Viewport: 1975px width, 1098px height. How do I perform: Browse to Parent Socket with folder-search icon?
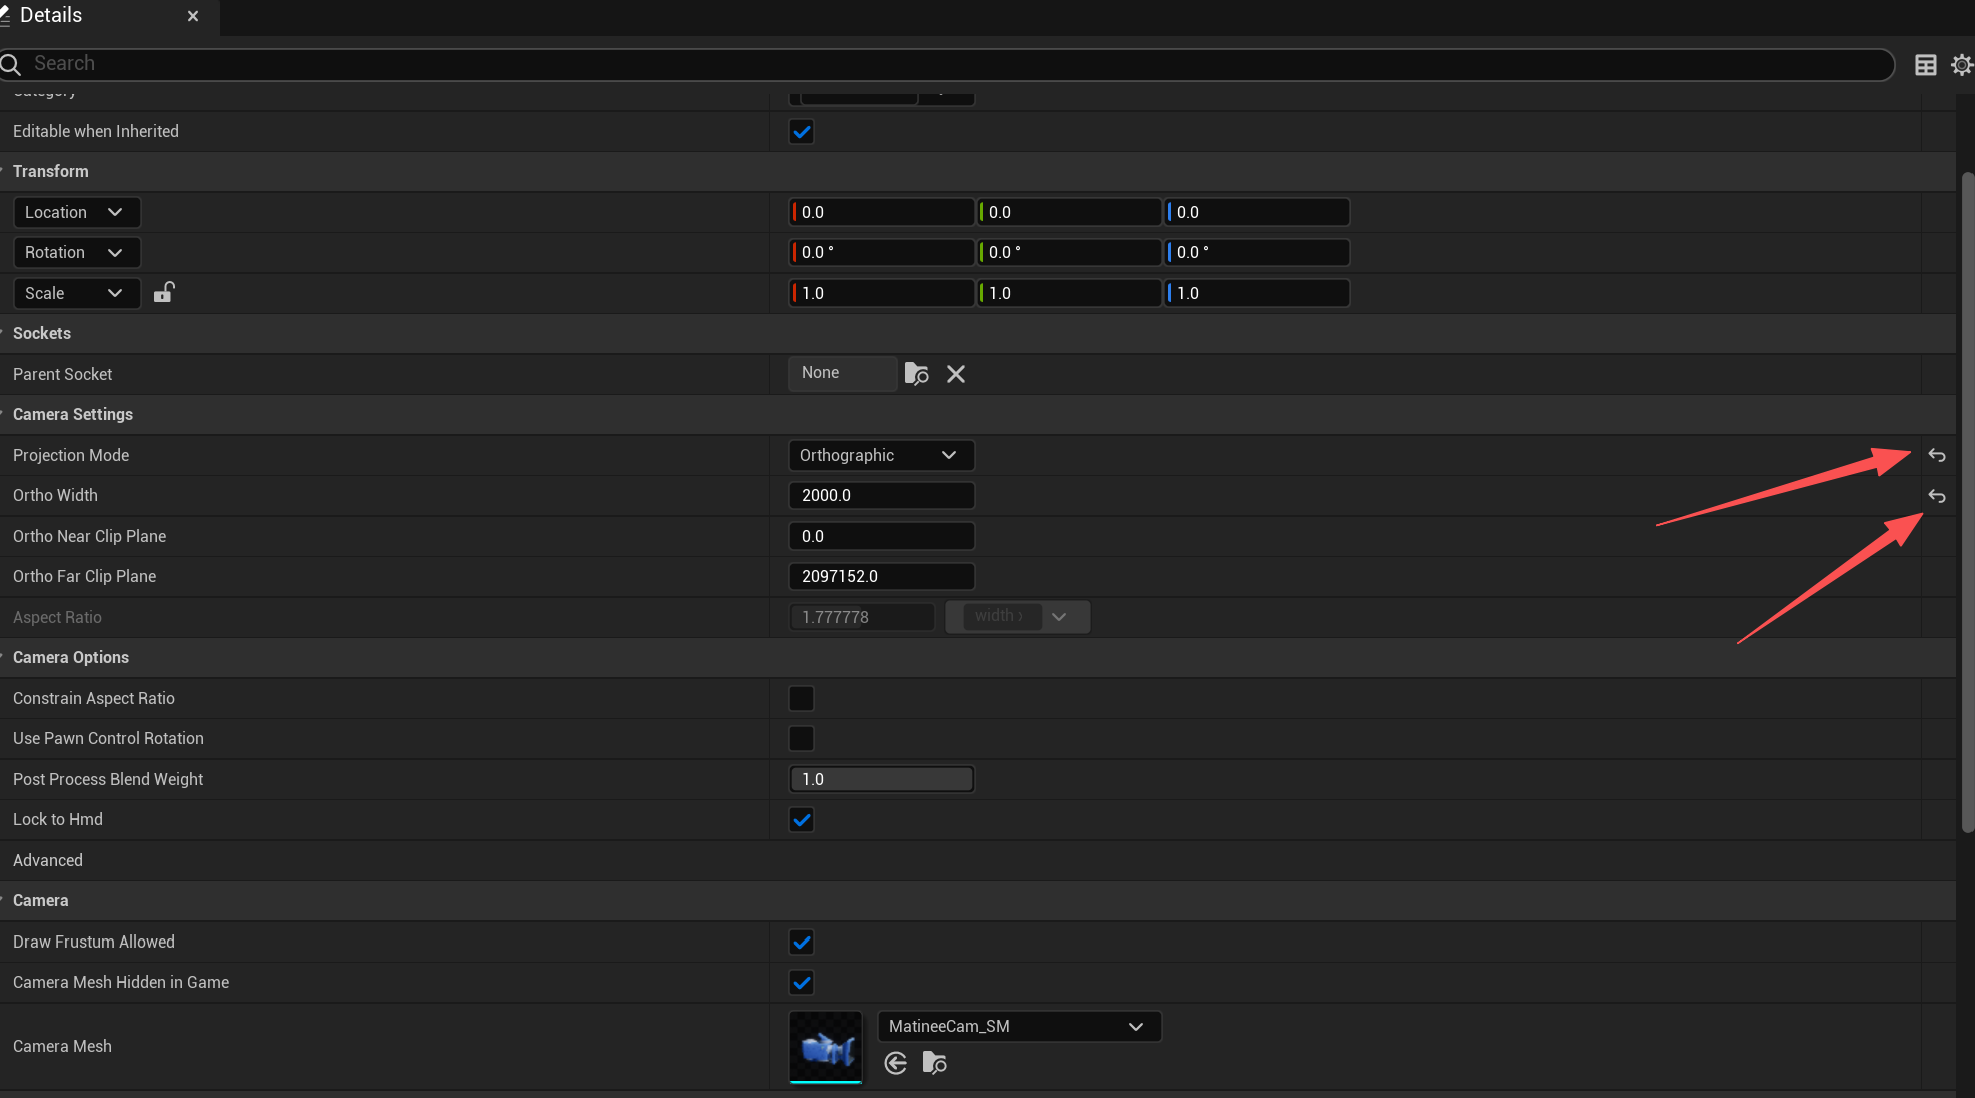coord(916,374)
